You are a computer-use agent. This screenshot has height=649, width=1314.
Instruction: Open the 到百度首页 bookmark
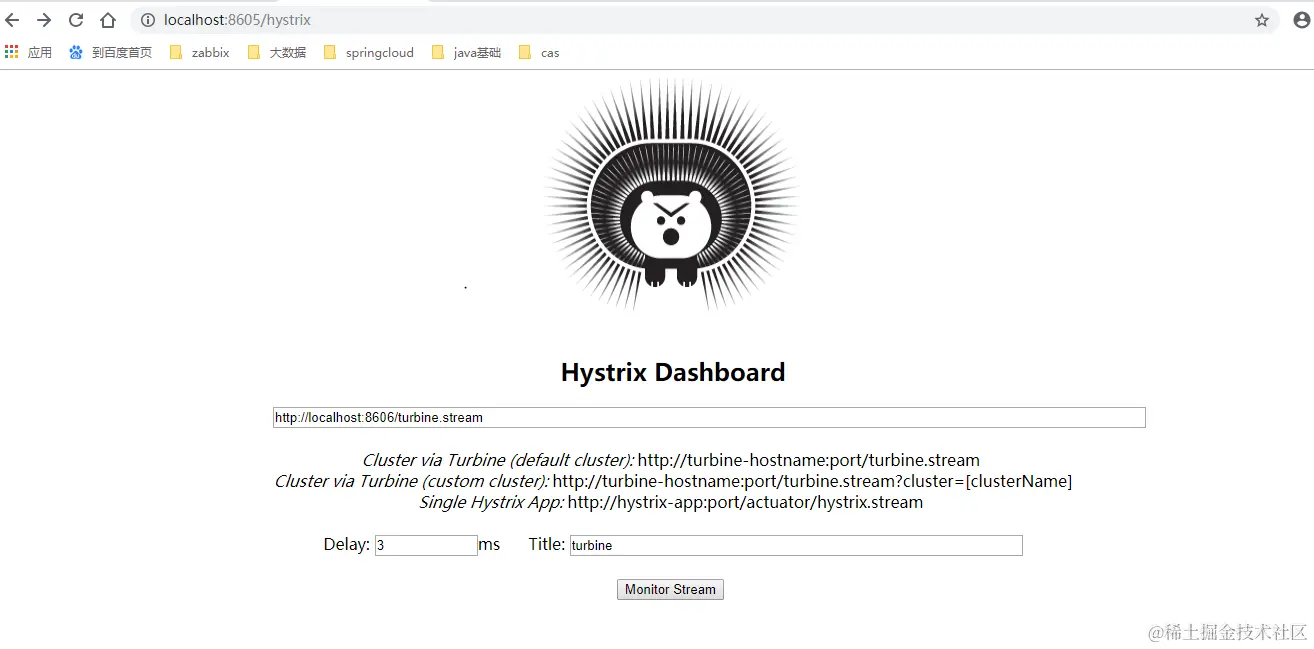pyautogui.click(x=110, y=53)
